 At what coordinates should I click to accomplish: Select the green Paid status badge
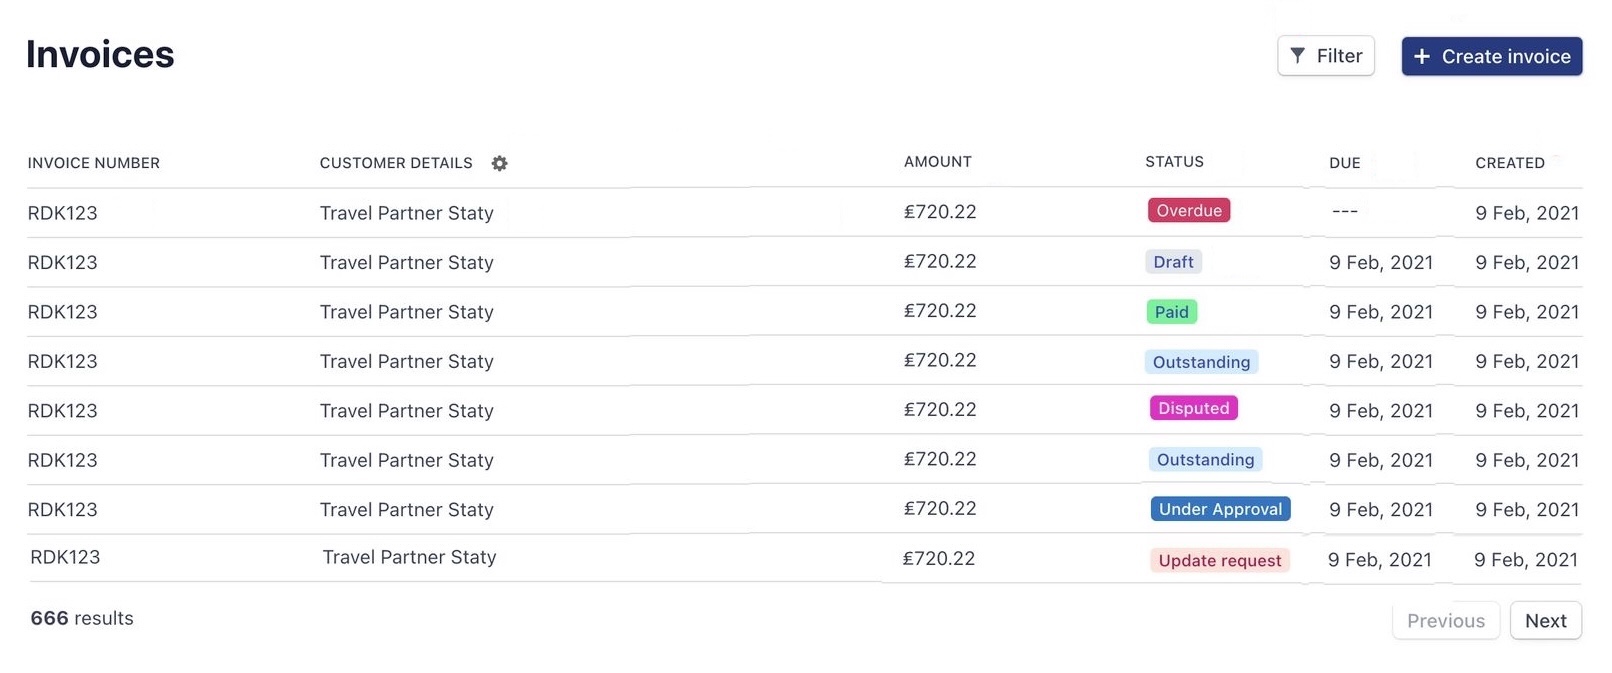tap(1171, 312)
